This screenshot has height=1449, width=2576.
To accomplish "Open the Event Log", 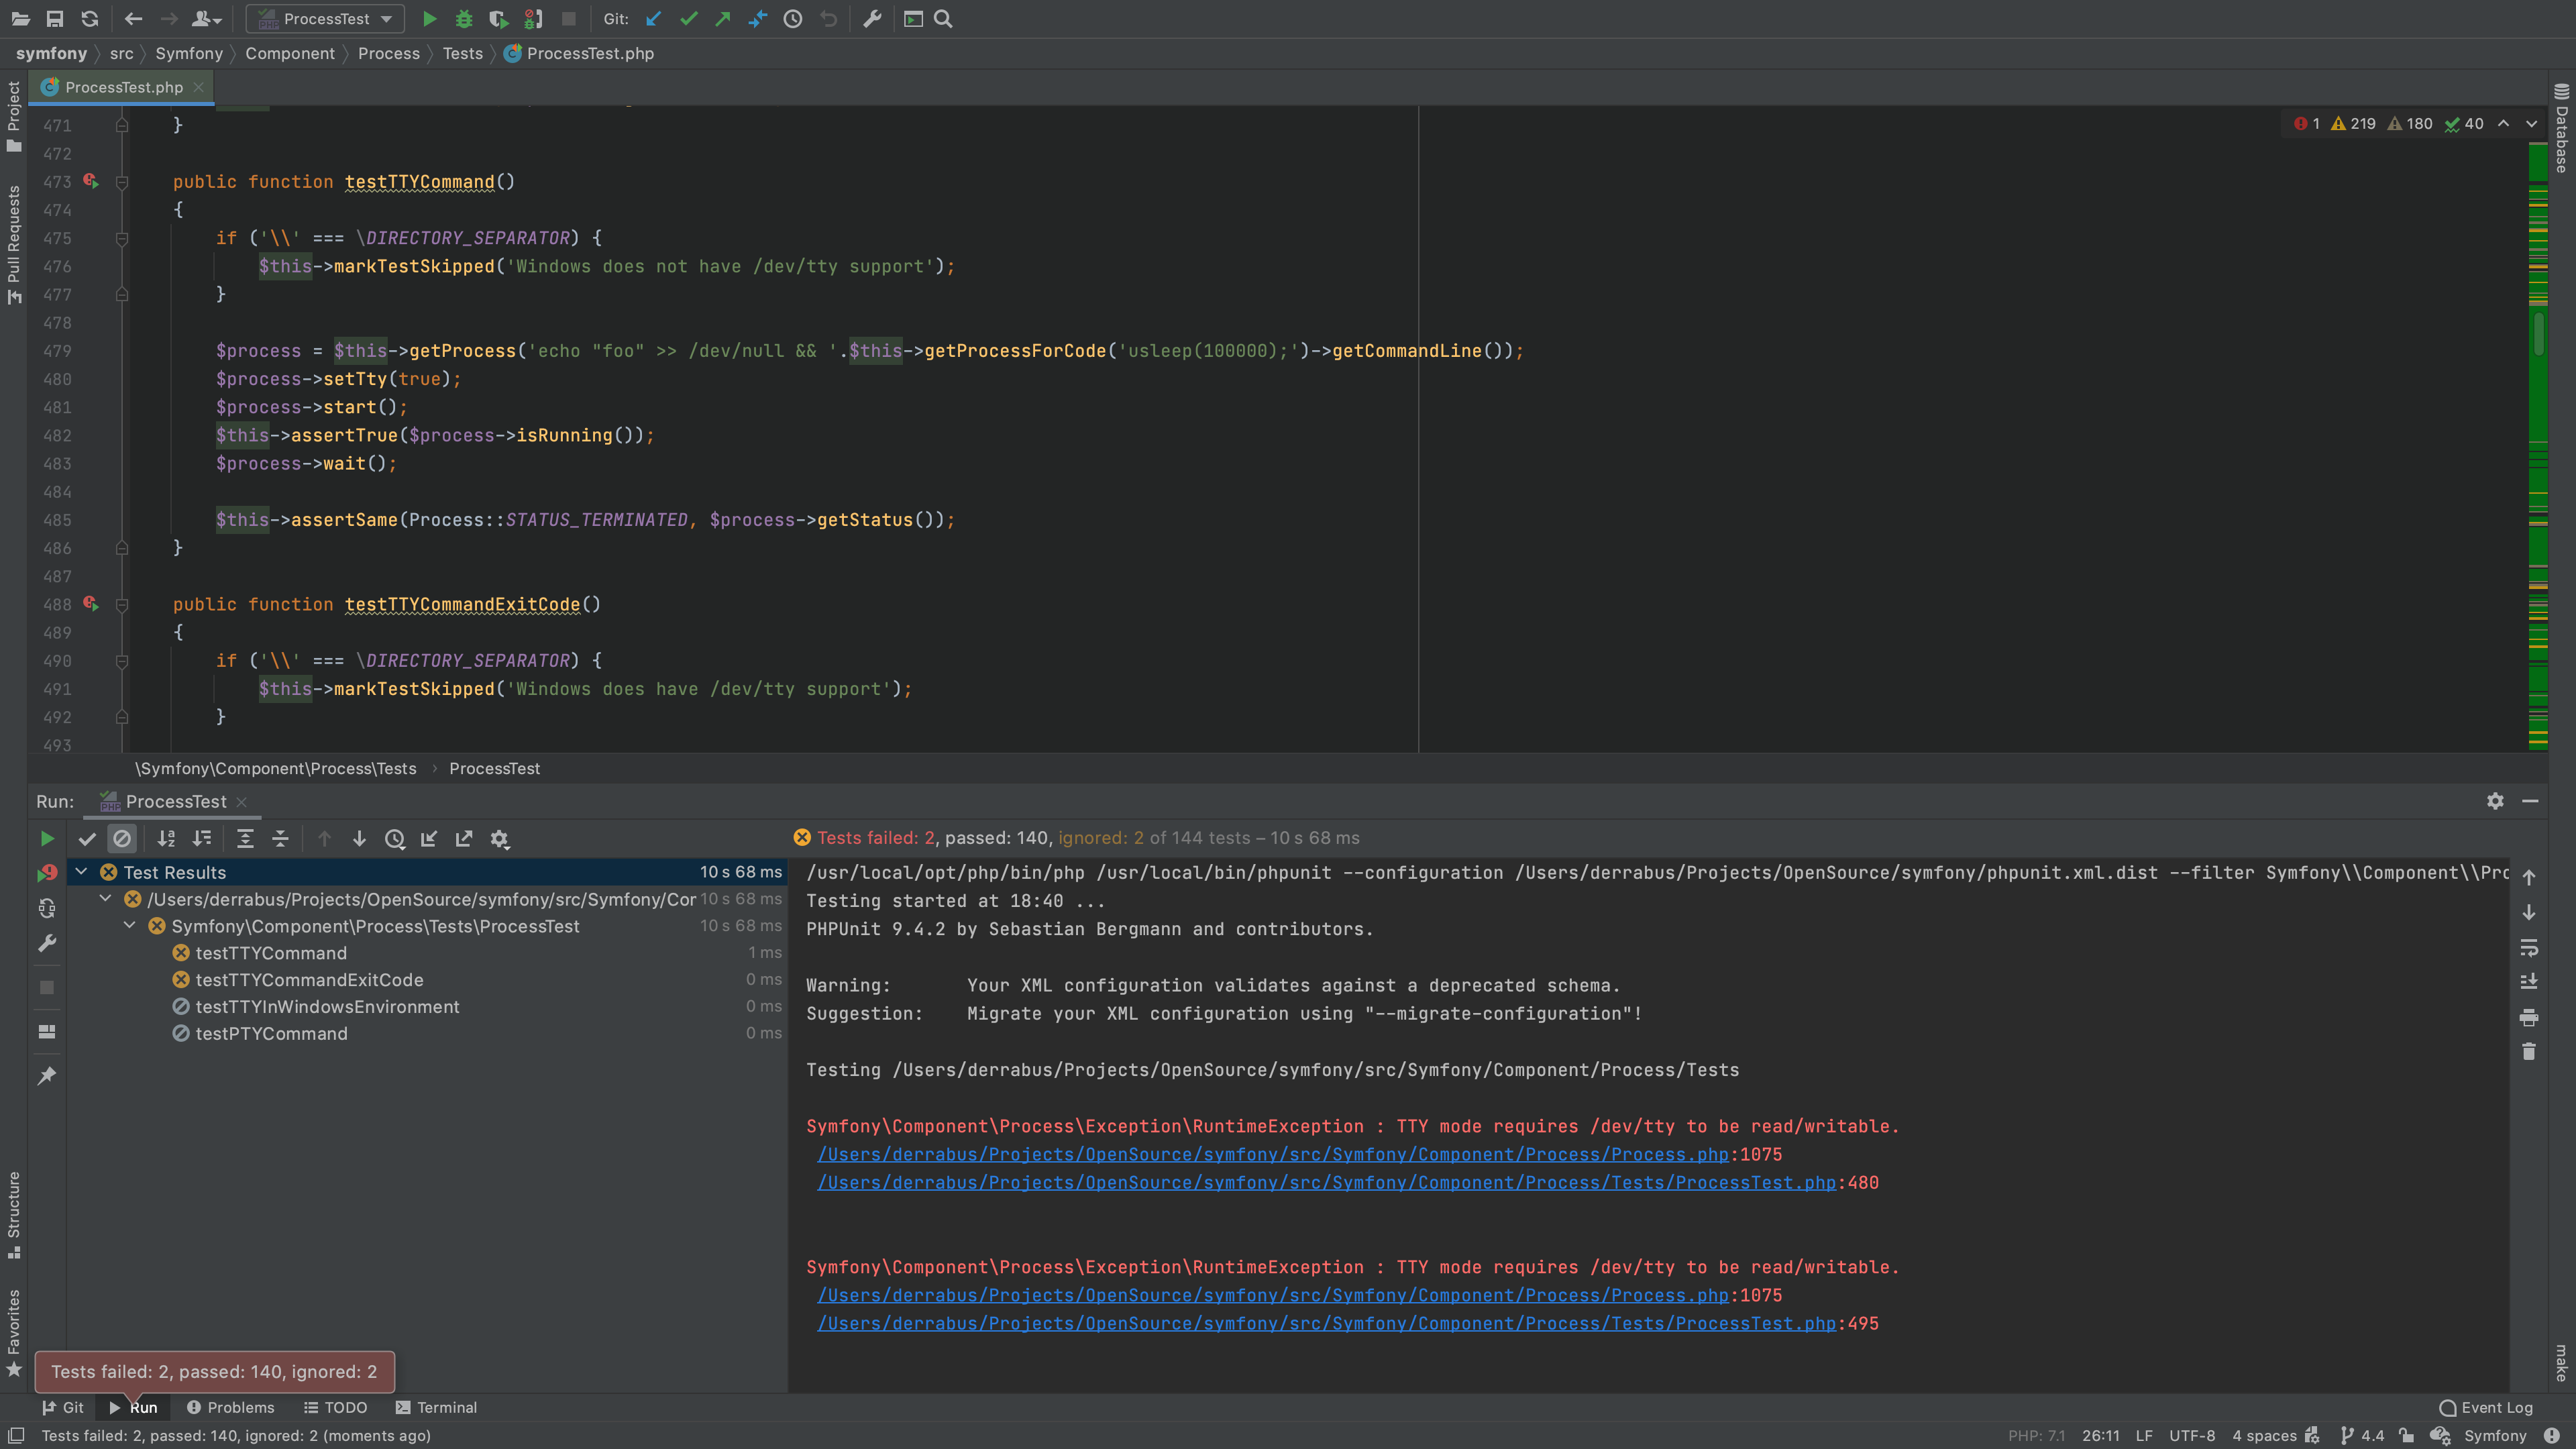I will coord(2486,1407).
